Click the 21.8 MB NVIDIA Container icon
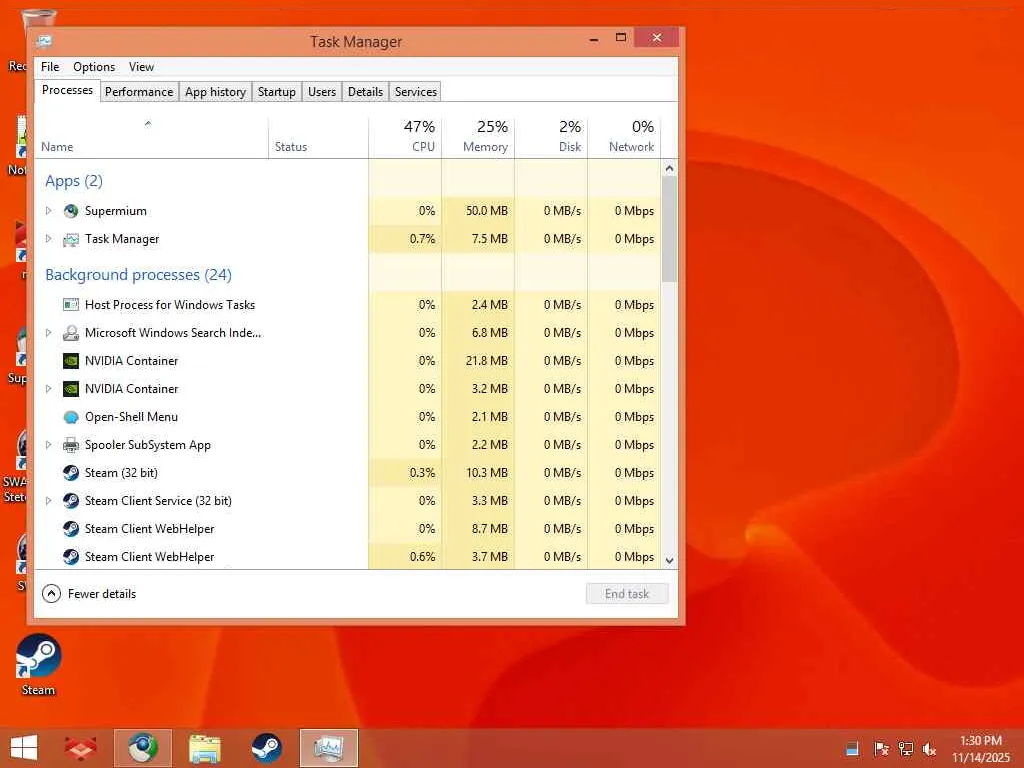 tap(71, 361)
